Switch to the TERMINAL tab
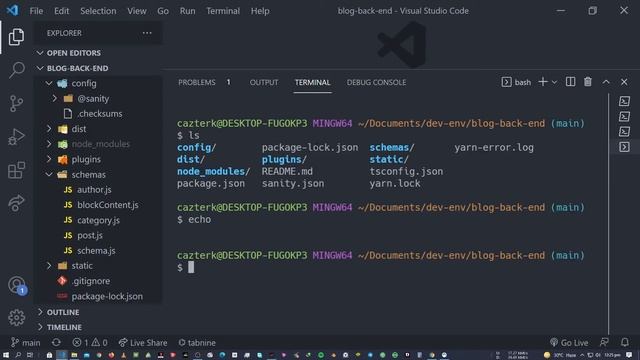Screen dimensions: 640x360 pos(312,82)
